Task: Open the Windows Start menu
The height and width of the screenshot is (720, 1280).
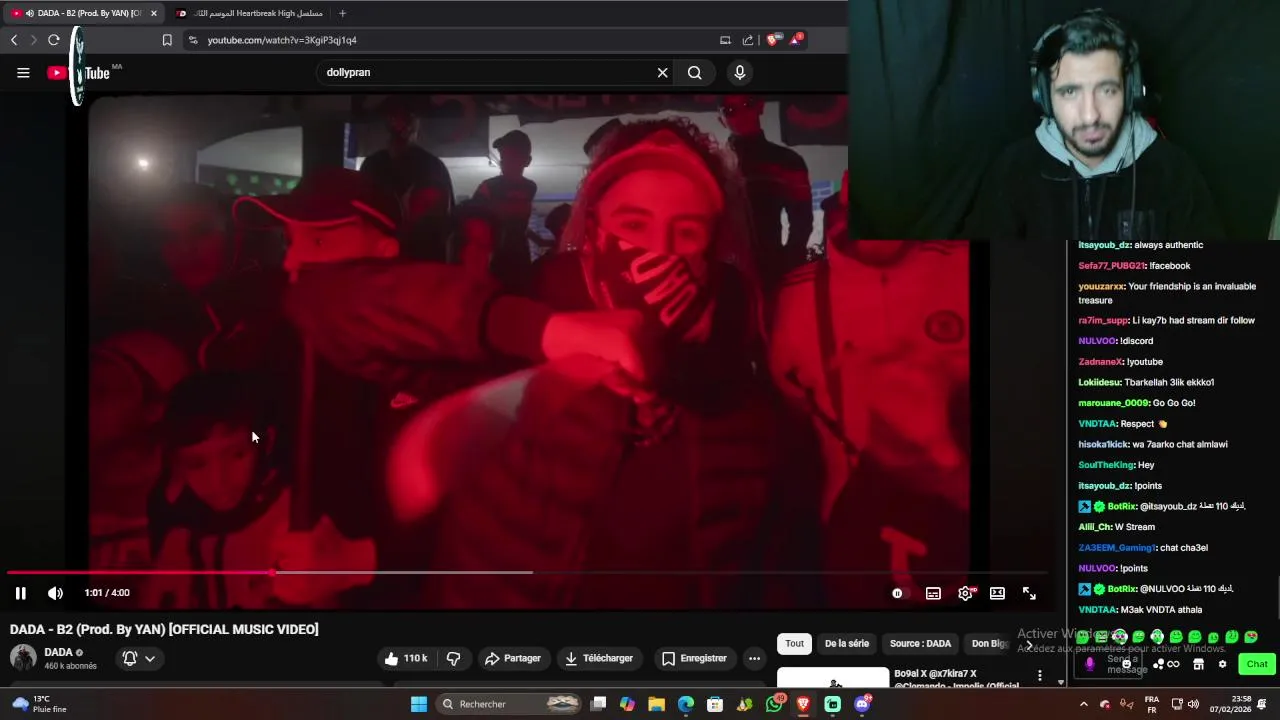Action: coord(419,704)
